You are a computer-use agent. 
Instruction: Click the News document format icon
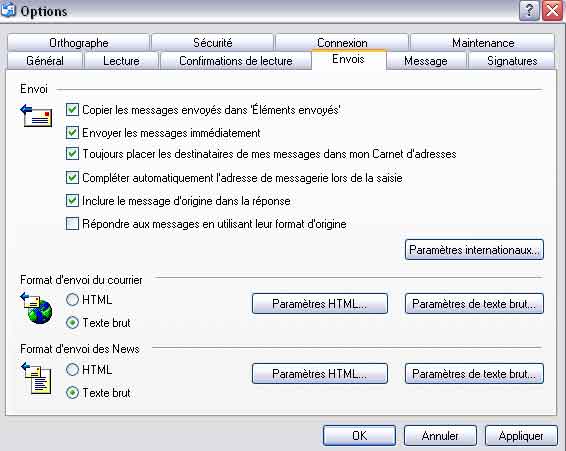coord(36,378)
